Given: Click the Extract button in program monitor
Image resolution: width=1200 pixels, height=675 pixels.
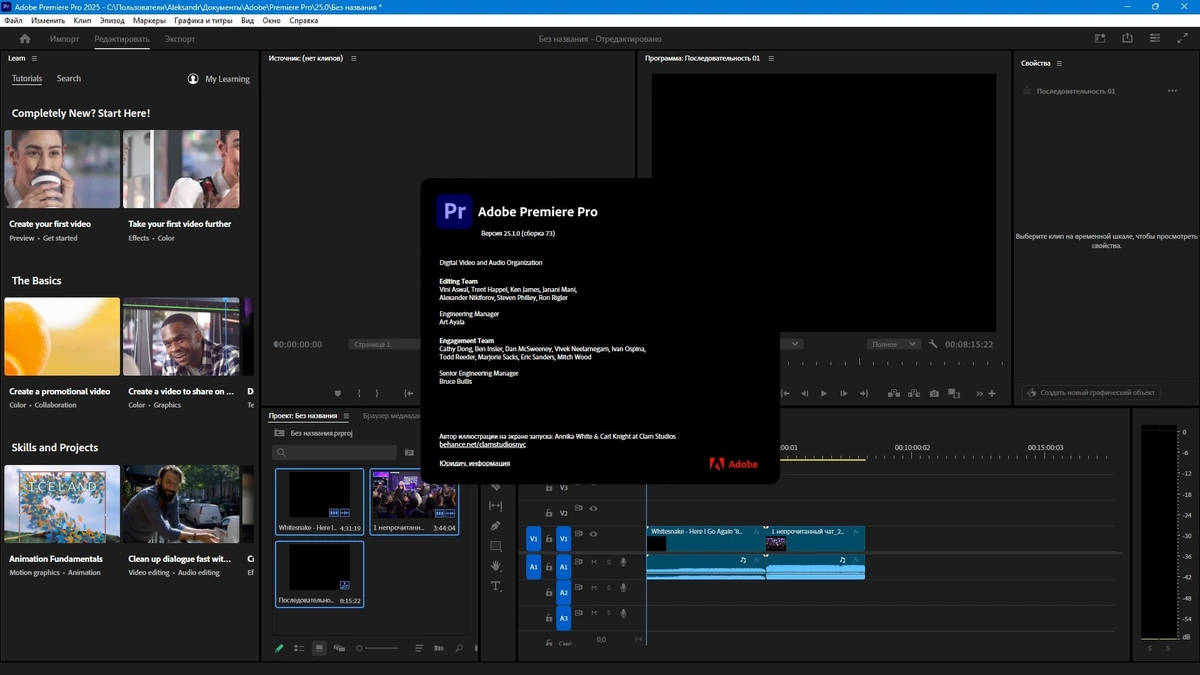Looking at the screenshot, I should (912, 394).
